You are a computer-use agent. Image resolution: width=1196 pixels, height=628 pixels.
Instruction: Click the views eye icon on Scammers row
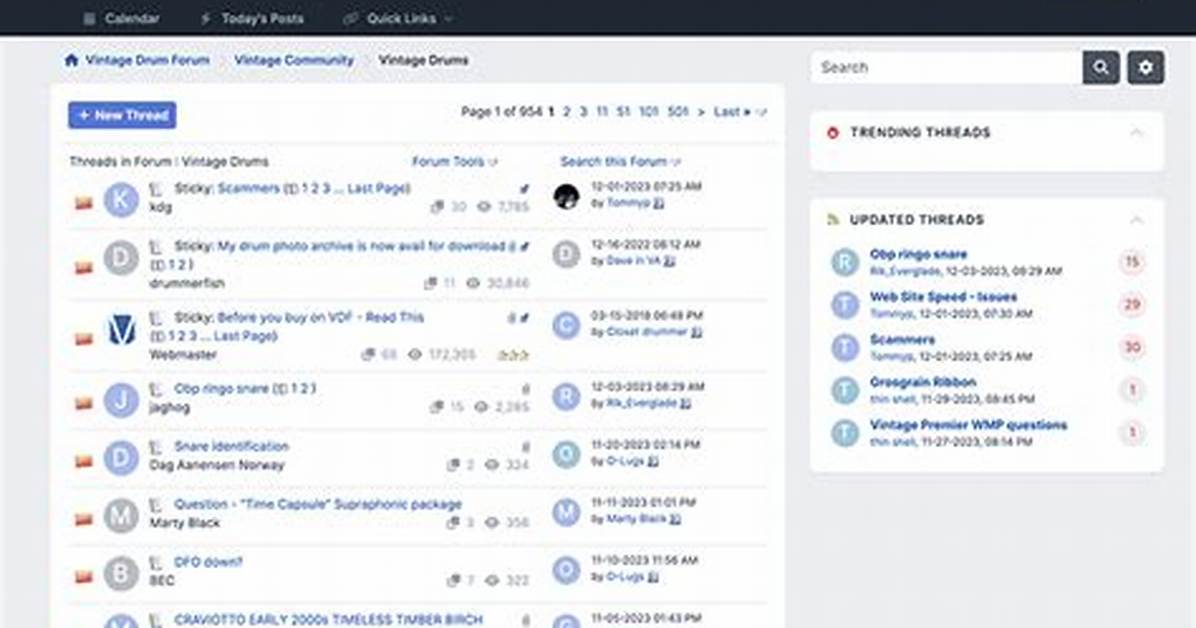(484, 207)
